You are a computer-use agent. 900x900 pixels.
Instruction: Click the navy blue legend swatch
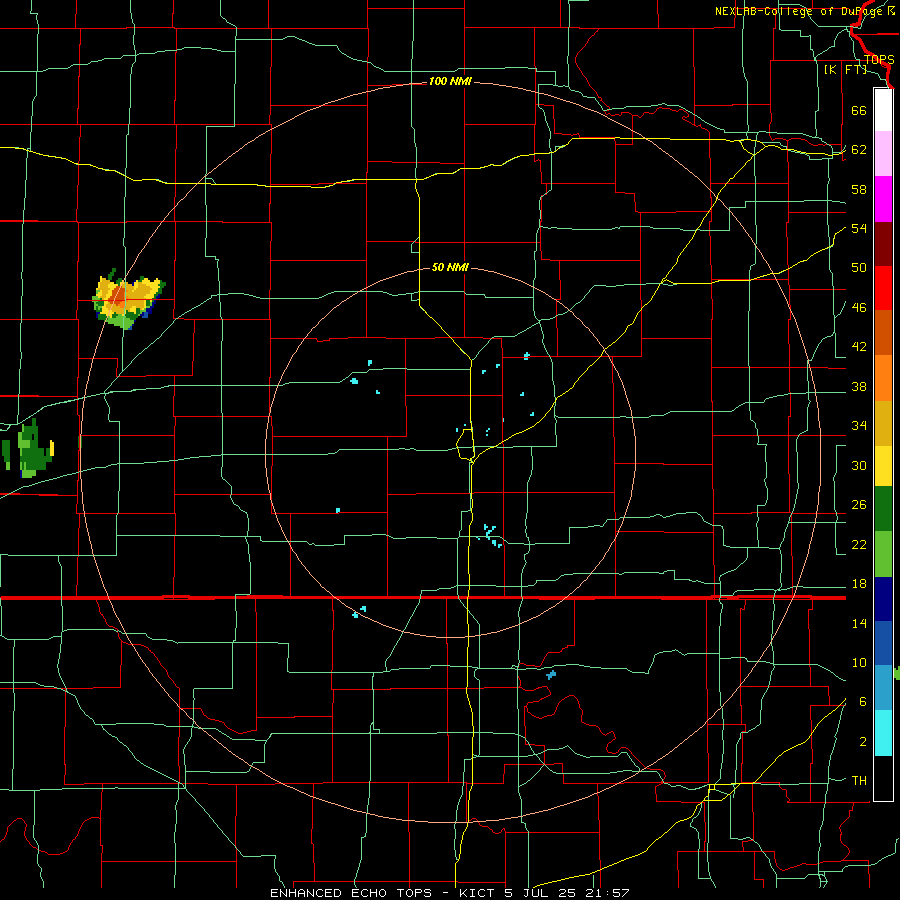coord(883,599)
